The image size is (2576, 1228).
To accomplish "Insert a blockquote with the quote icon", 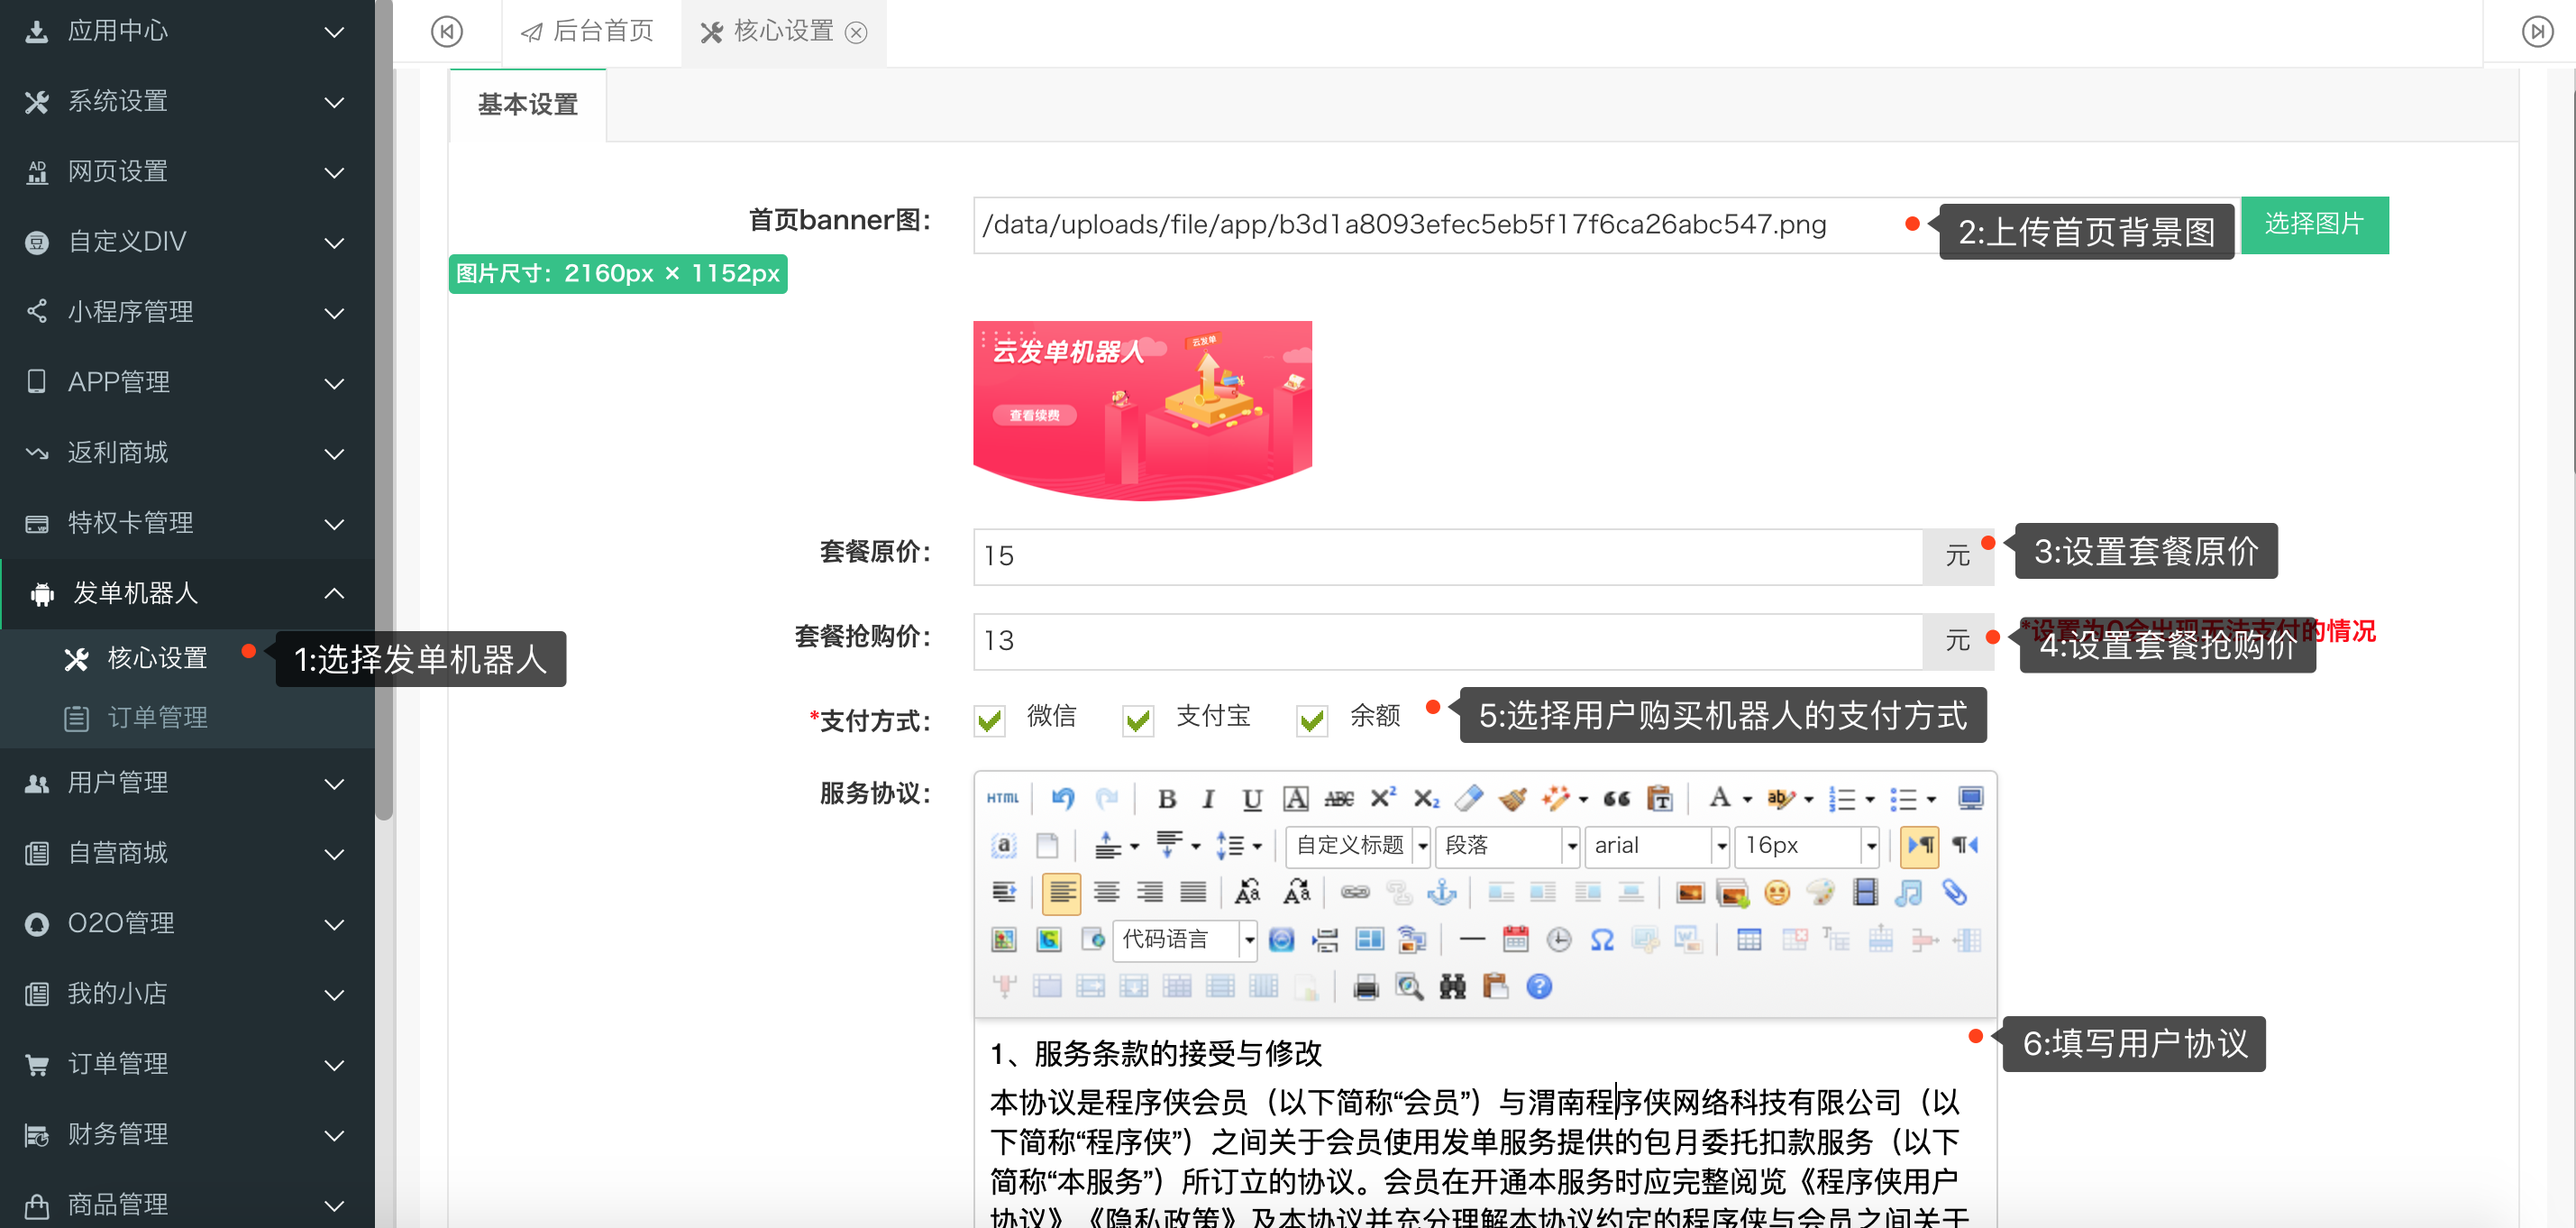I will pos(1616,798).
